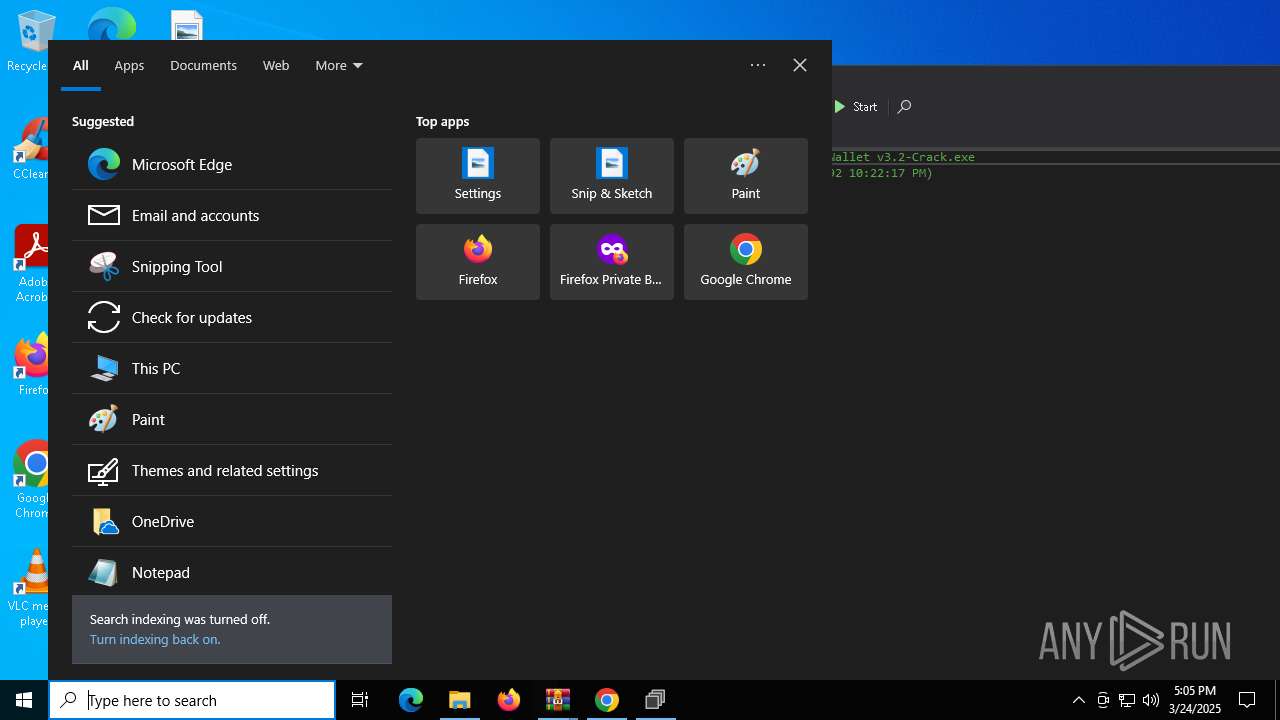Open the stacked-windows app on the taskbar
Viewport: 1280px width, 720px height.
coord(656,700)
